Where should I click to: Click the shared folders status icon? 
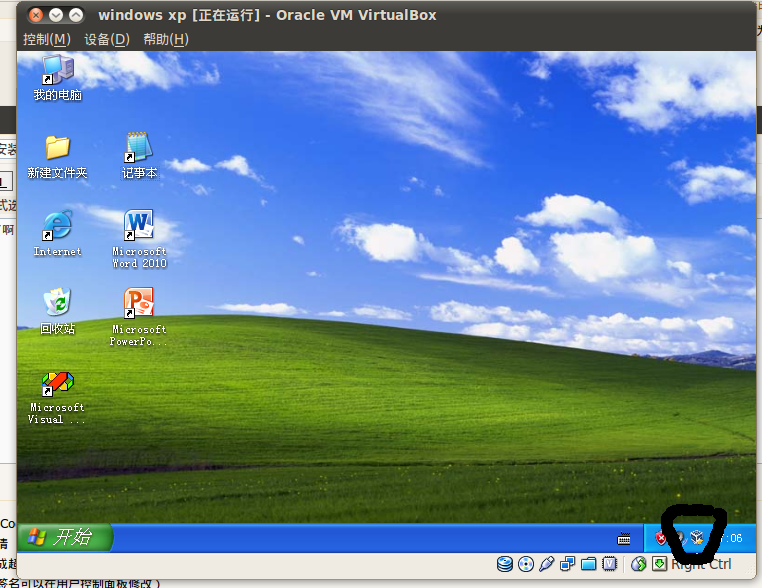pyautogui.click(x=589, y=564)
